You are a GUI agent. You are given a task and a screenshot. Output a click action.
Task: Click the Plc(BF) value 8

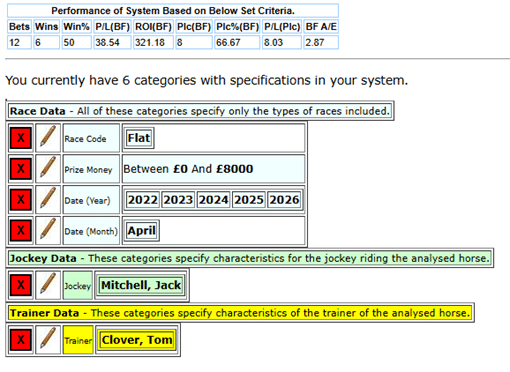click(x=194, y=42)
